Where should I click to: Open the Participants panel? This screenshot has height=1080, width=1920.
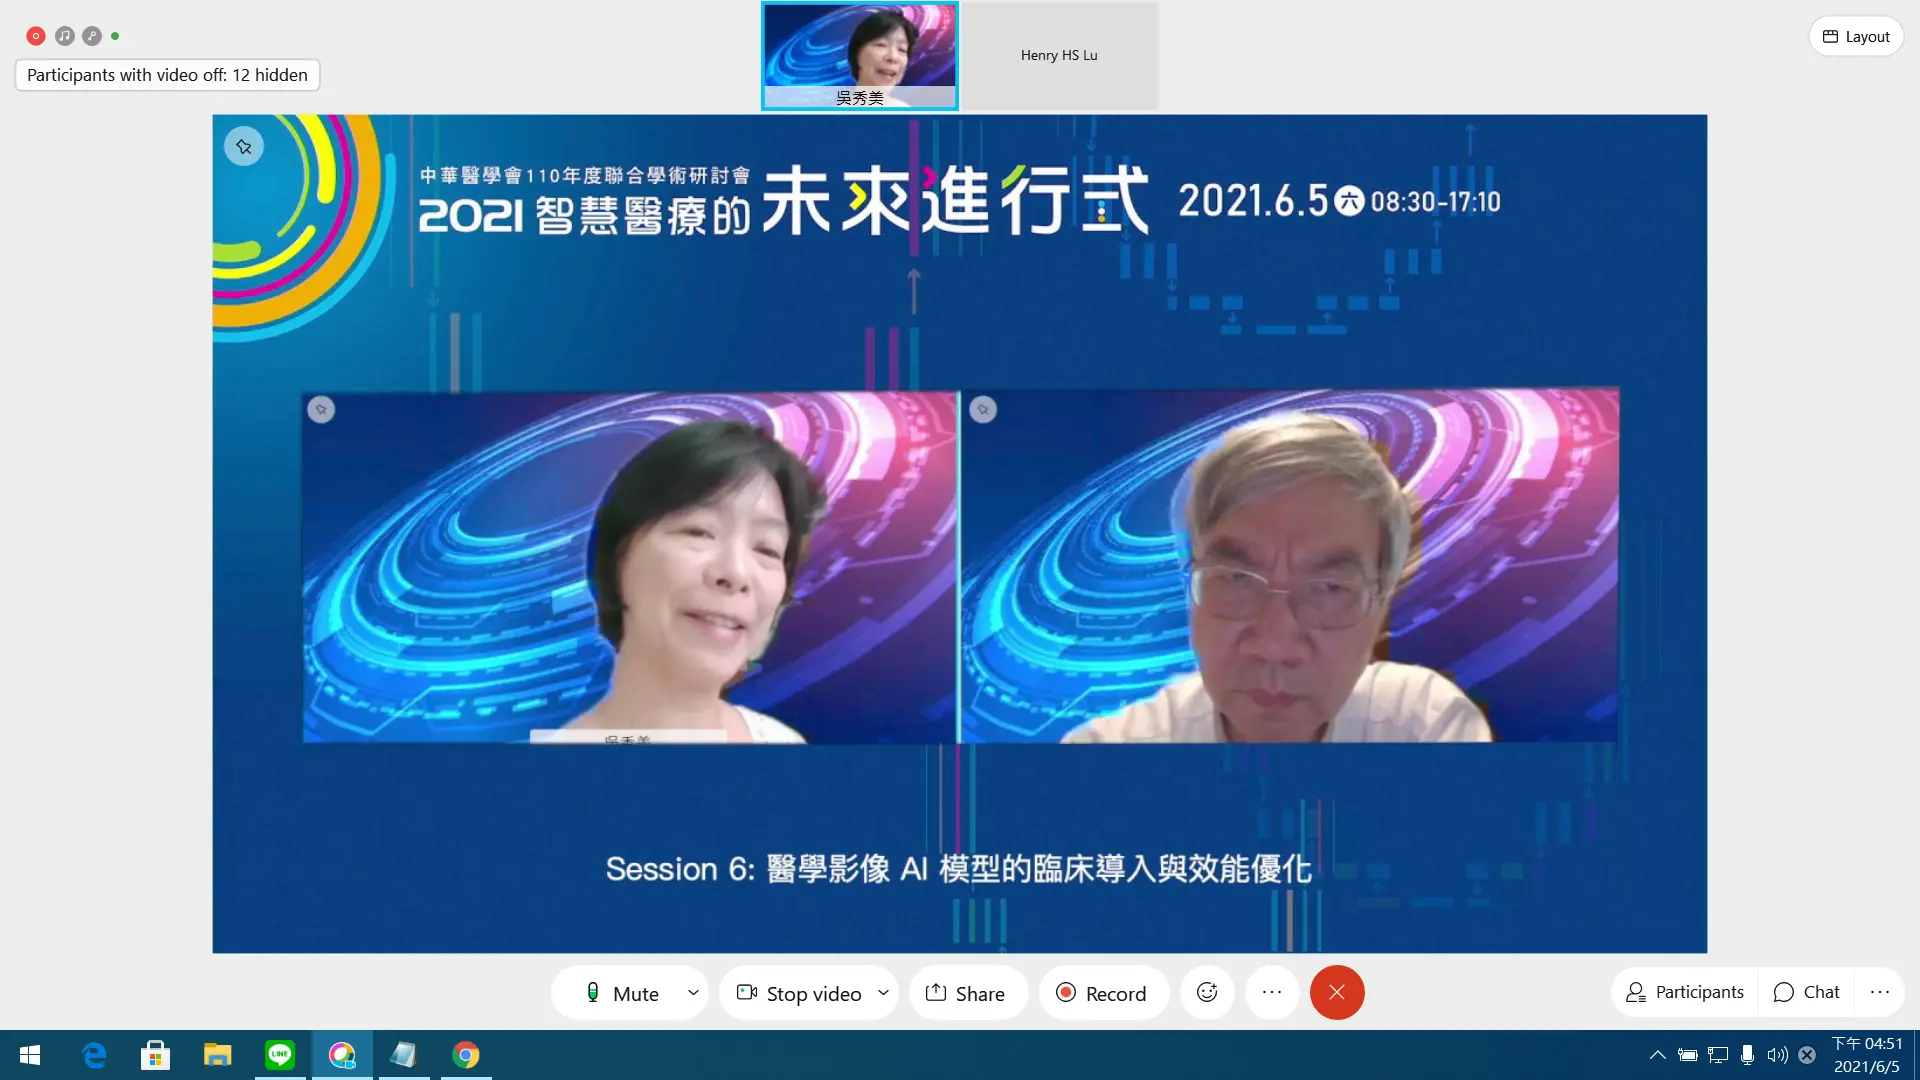(1685, 992)
